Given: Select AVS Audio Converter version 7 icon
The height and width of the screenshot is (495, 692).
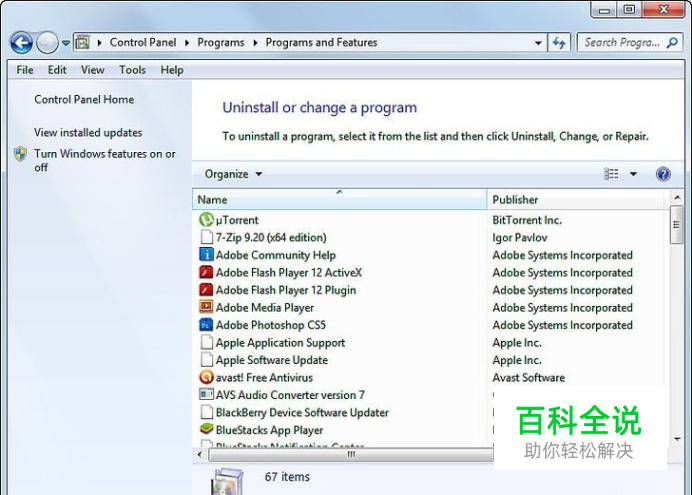Looking at the screenshot, I should tap(206, 394).
